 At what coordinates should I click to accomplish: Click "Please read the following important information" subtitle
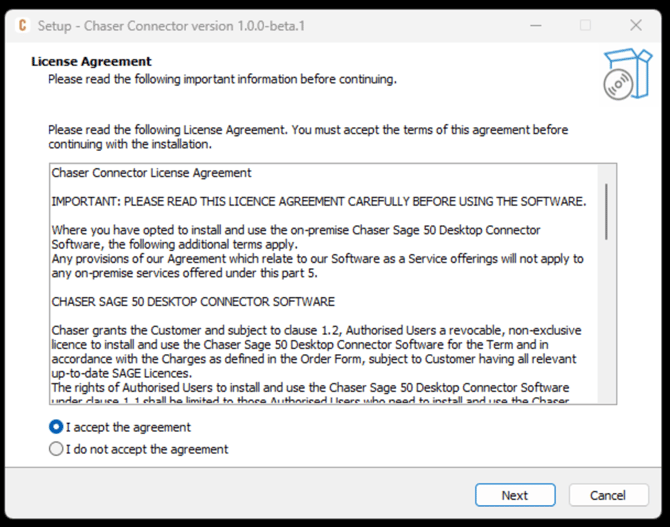tap(222, 78)
